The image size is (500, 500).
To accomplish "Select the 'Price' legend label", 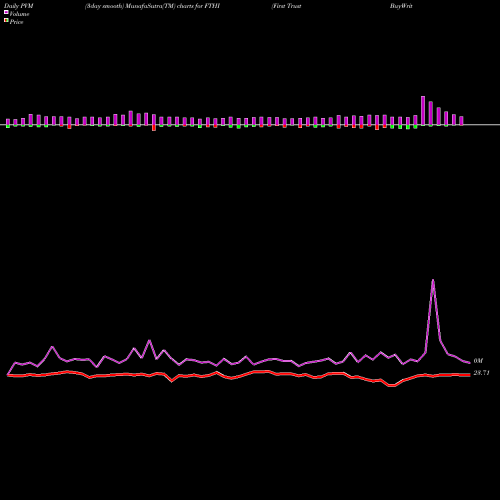I will pos(16,22).
